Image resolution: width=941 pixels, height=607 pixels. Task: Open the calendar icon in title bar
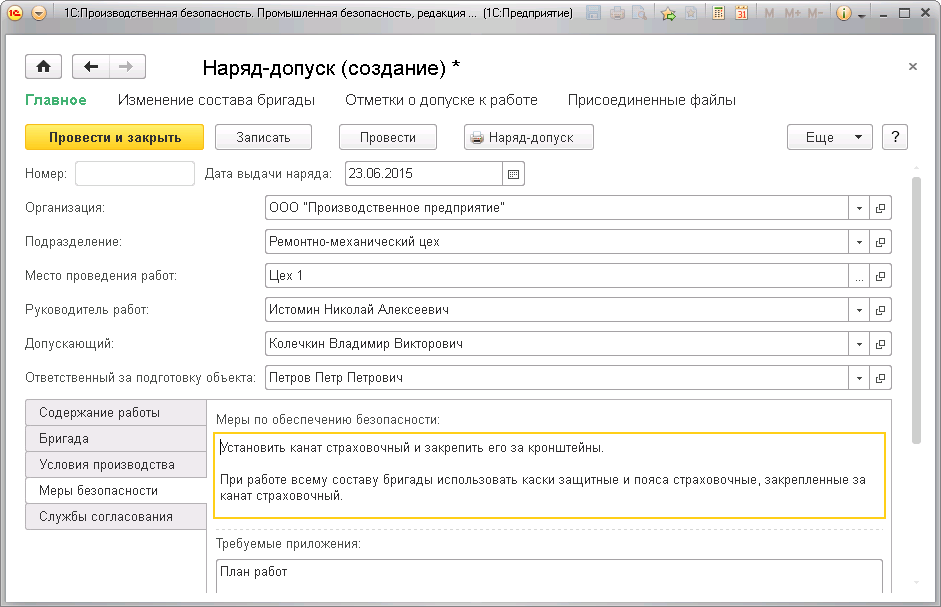point(741,14)
